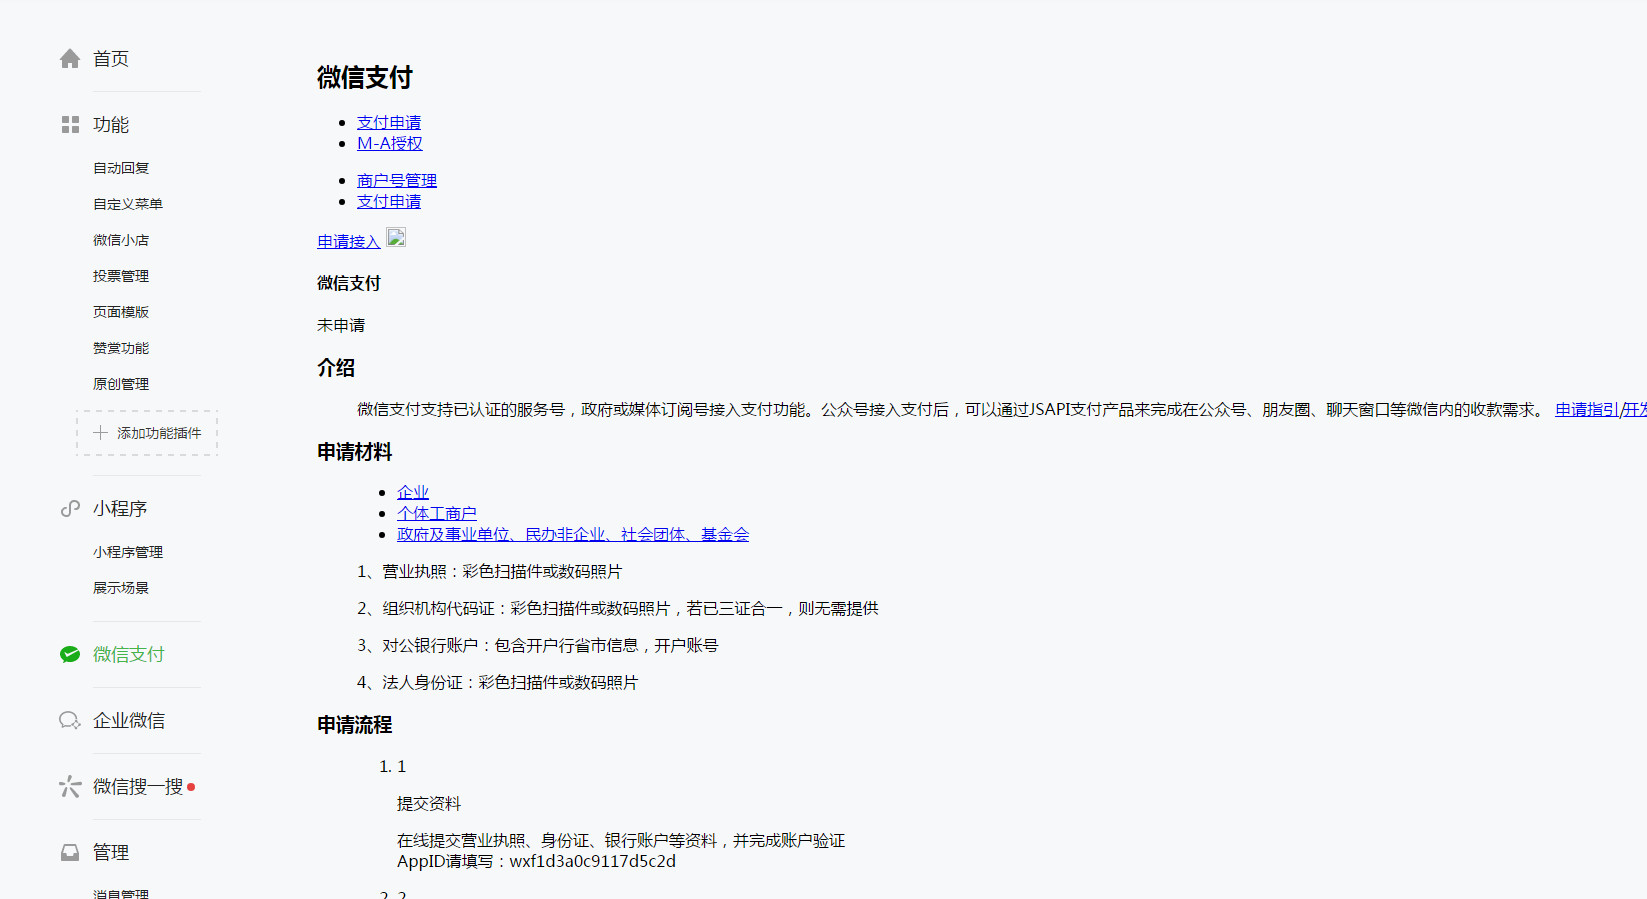The width and height of the screenshot is (1647, 899).
Task: Click 添加功能插件 button
Action: tap(147, 433)
